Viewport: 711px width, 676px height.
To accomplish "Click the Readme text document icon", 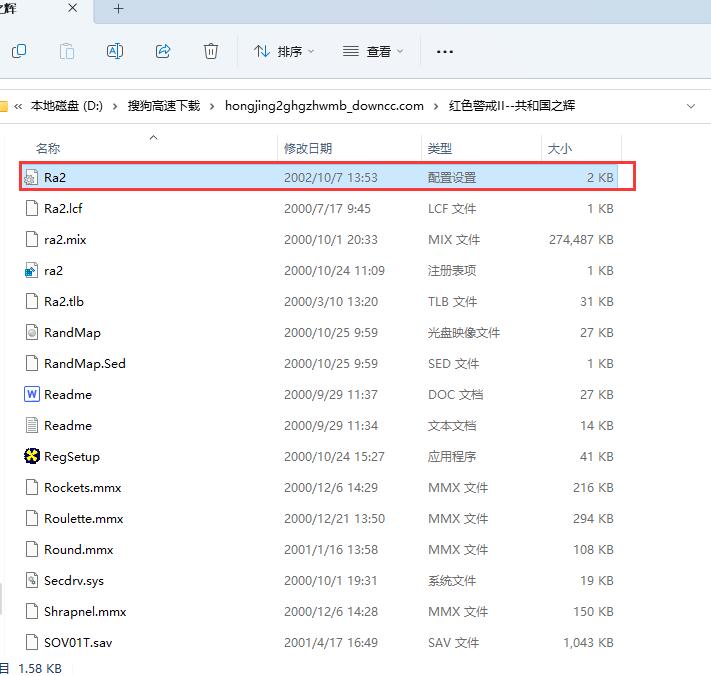I will point(32,425).
